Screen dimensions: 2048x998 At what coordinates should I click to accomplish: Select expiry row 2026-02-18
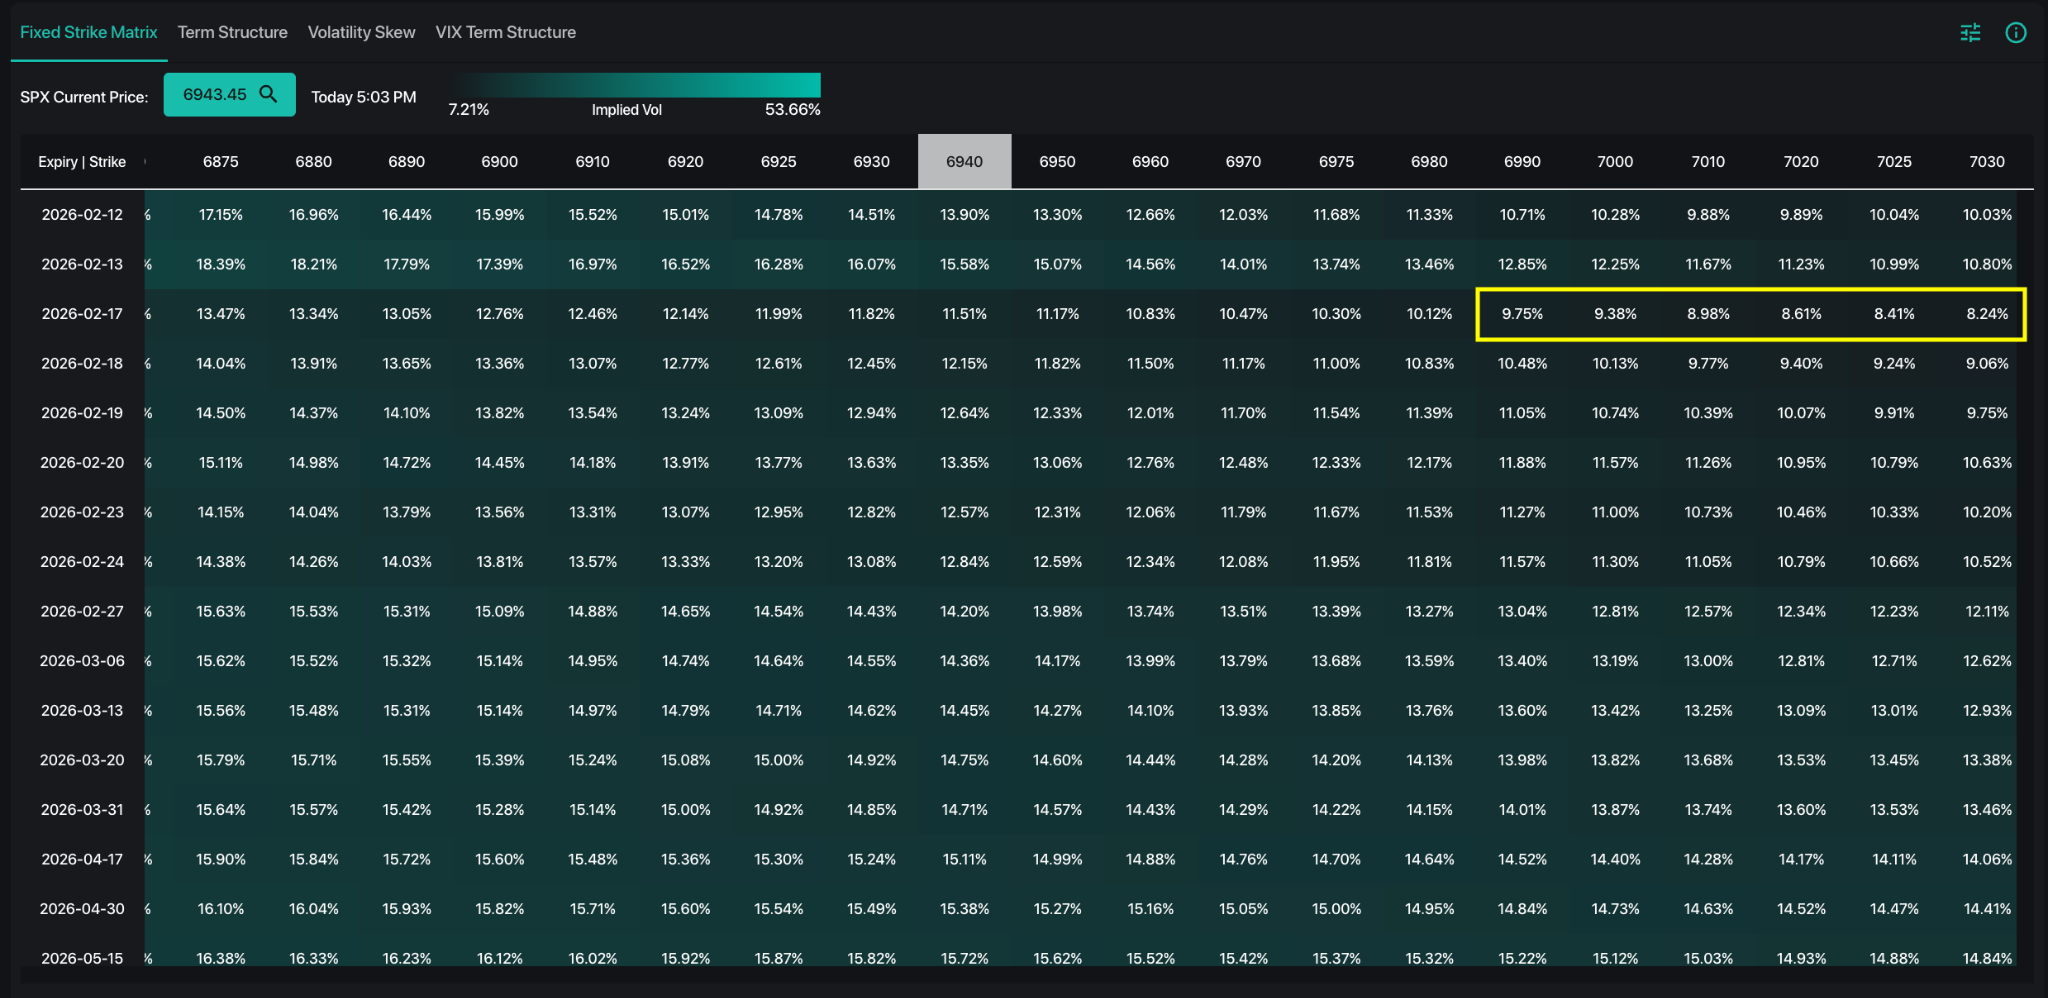[x=82, y=363]
